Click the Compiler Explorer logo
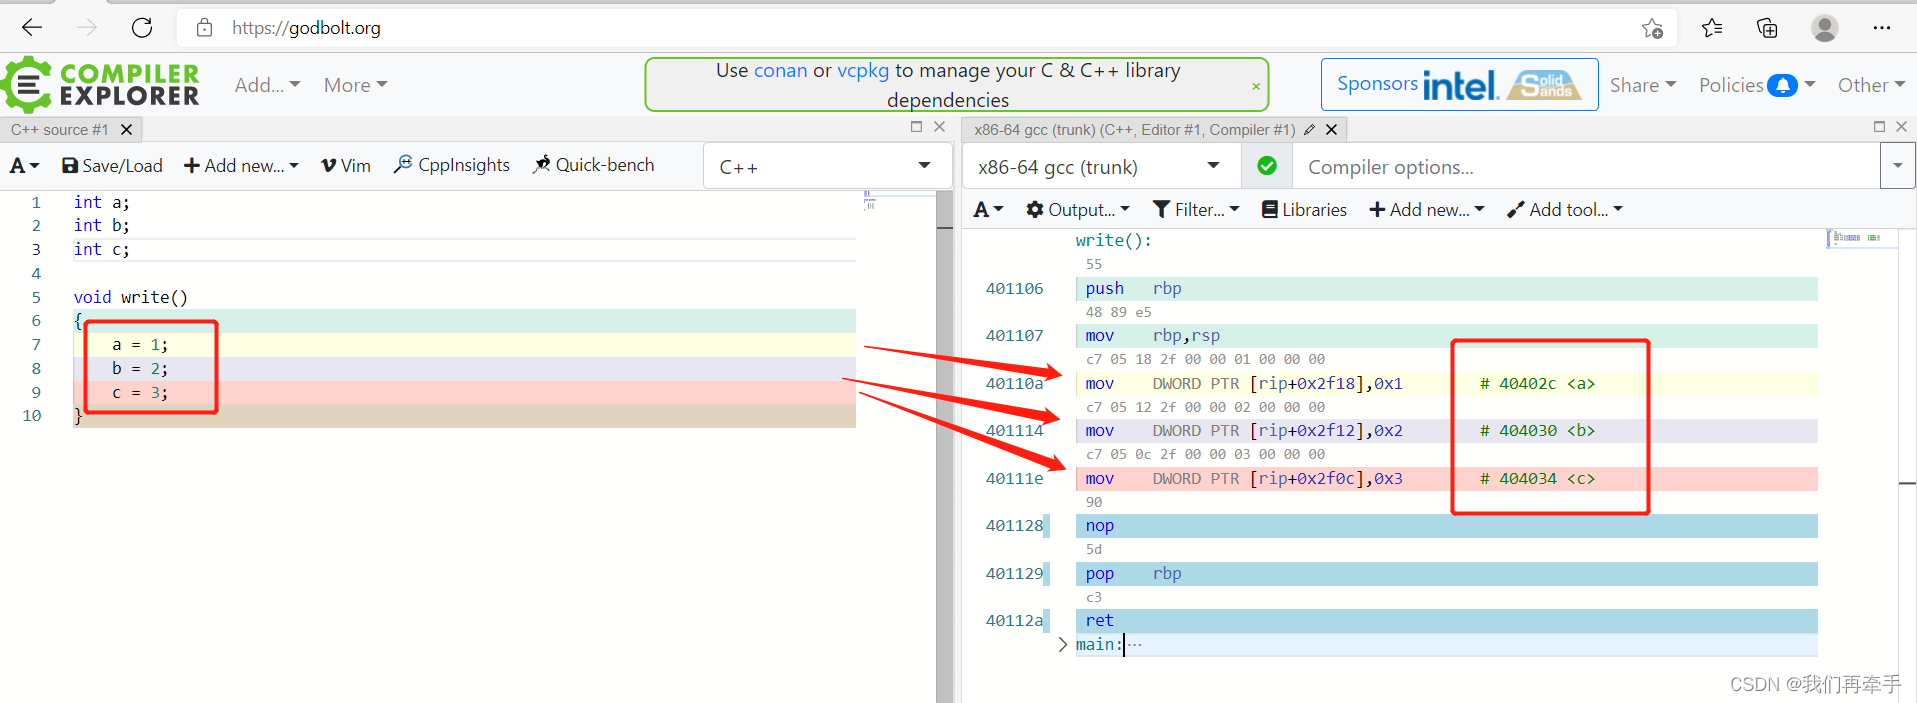This screenshot has width=1917, height=703. point(100,85)
